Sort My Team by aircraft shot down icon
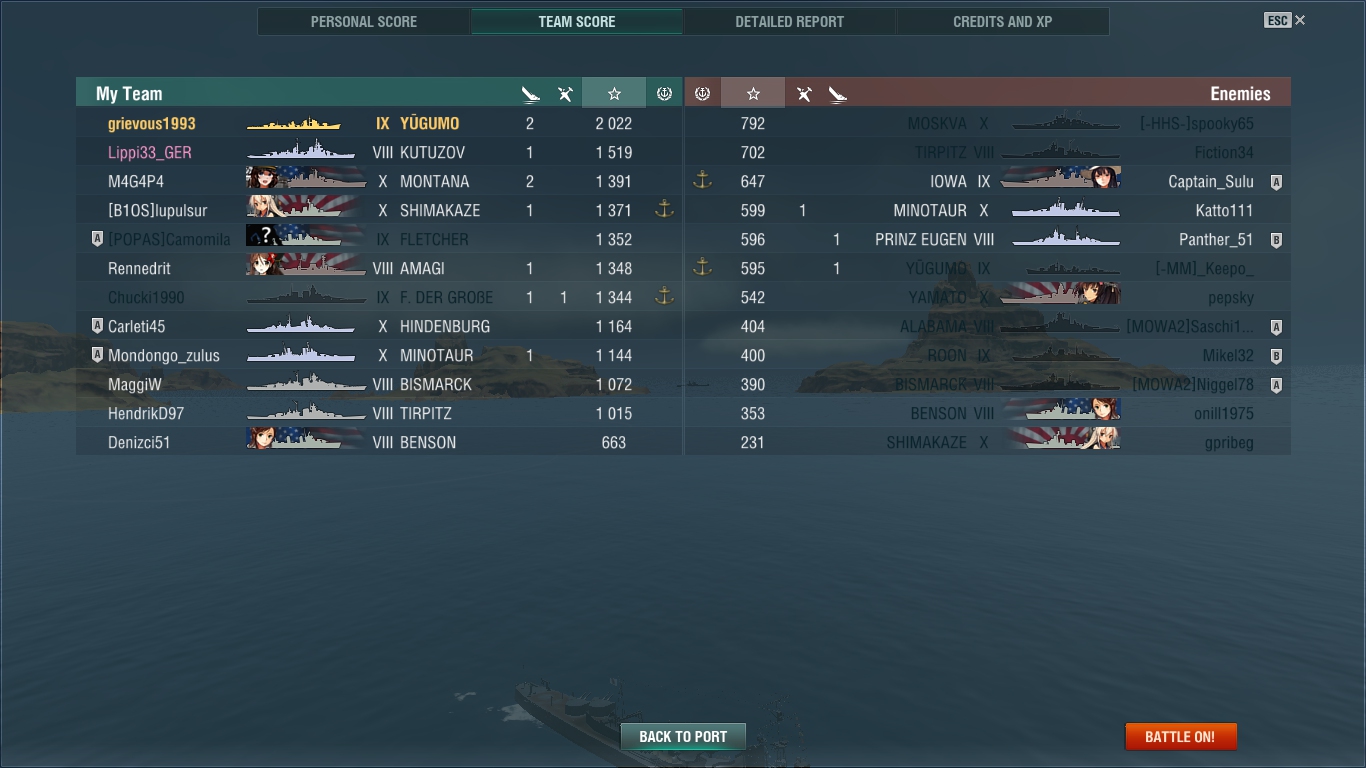 click(565, 94)
